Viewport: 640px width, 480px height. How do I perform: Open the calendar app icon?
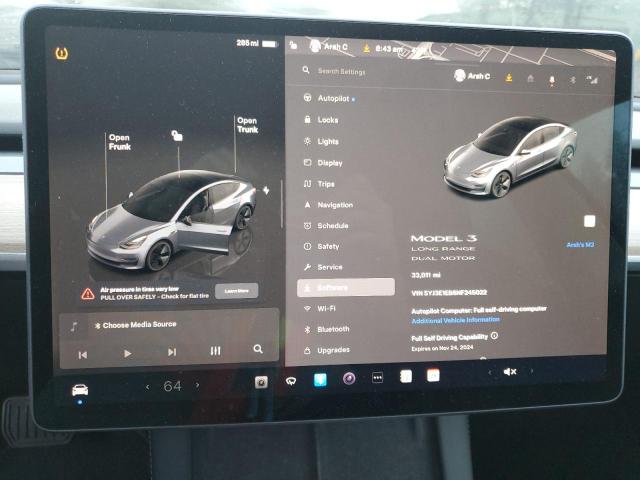[x=433, y=375]
